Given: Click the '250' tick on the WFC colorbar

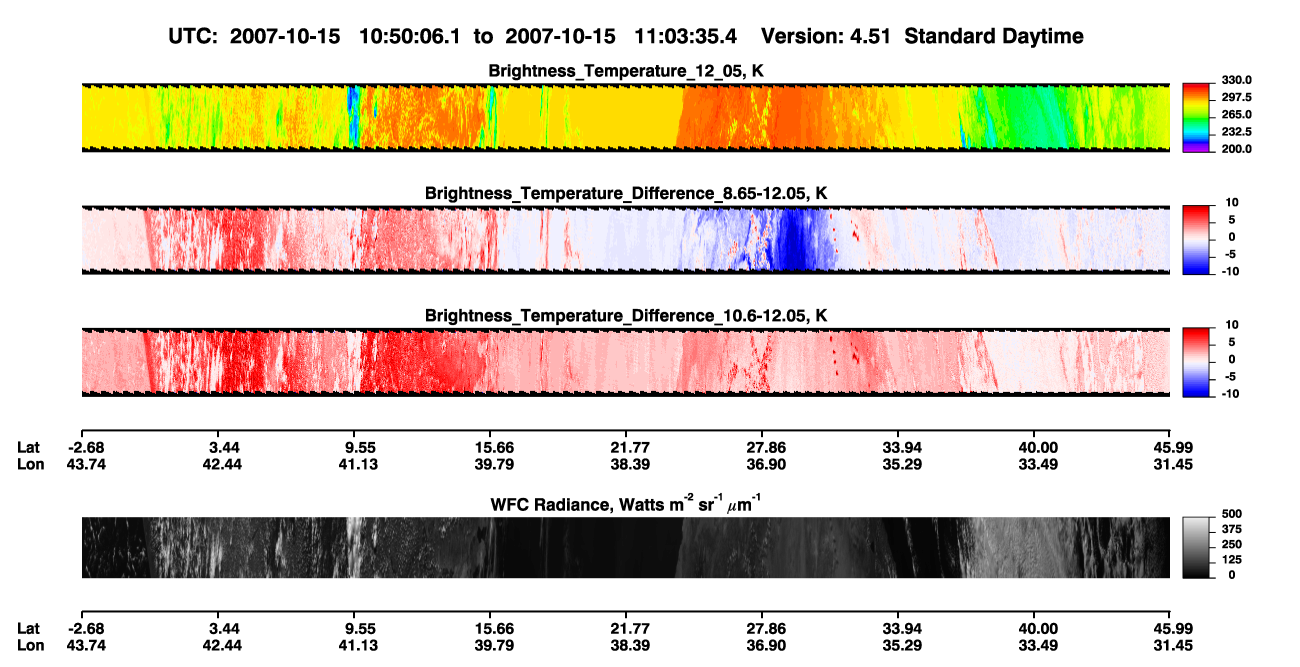Looking at the screenshot, I should 1230,546.
